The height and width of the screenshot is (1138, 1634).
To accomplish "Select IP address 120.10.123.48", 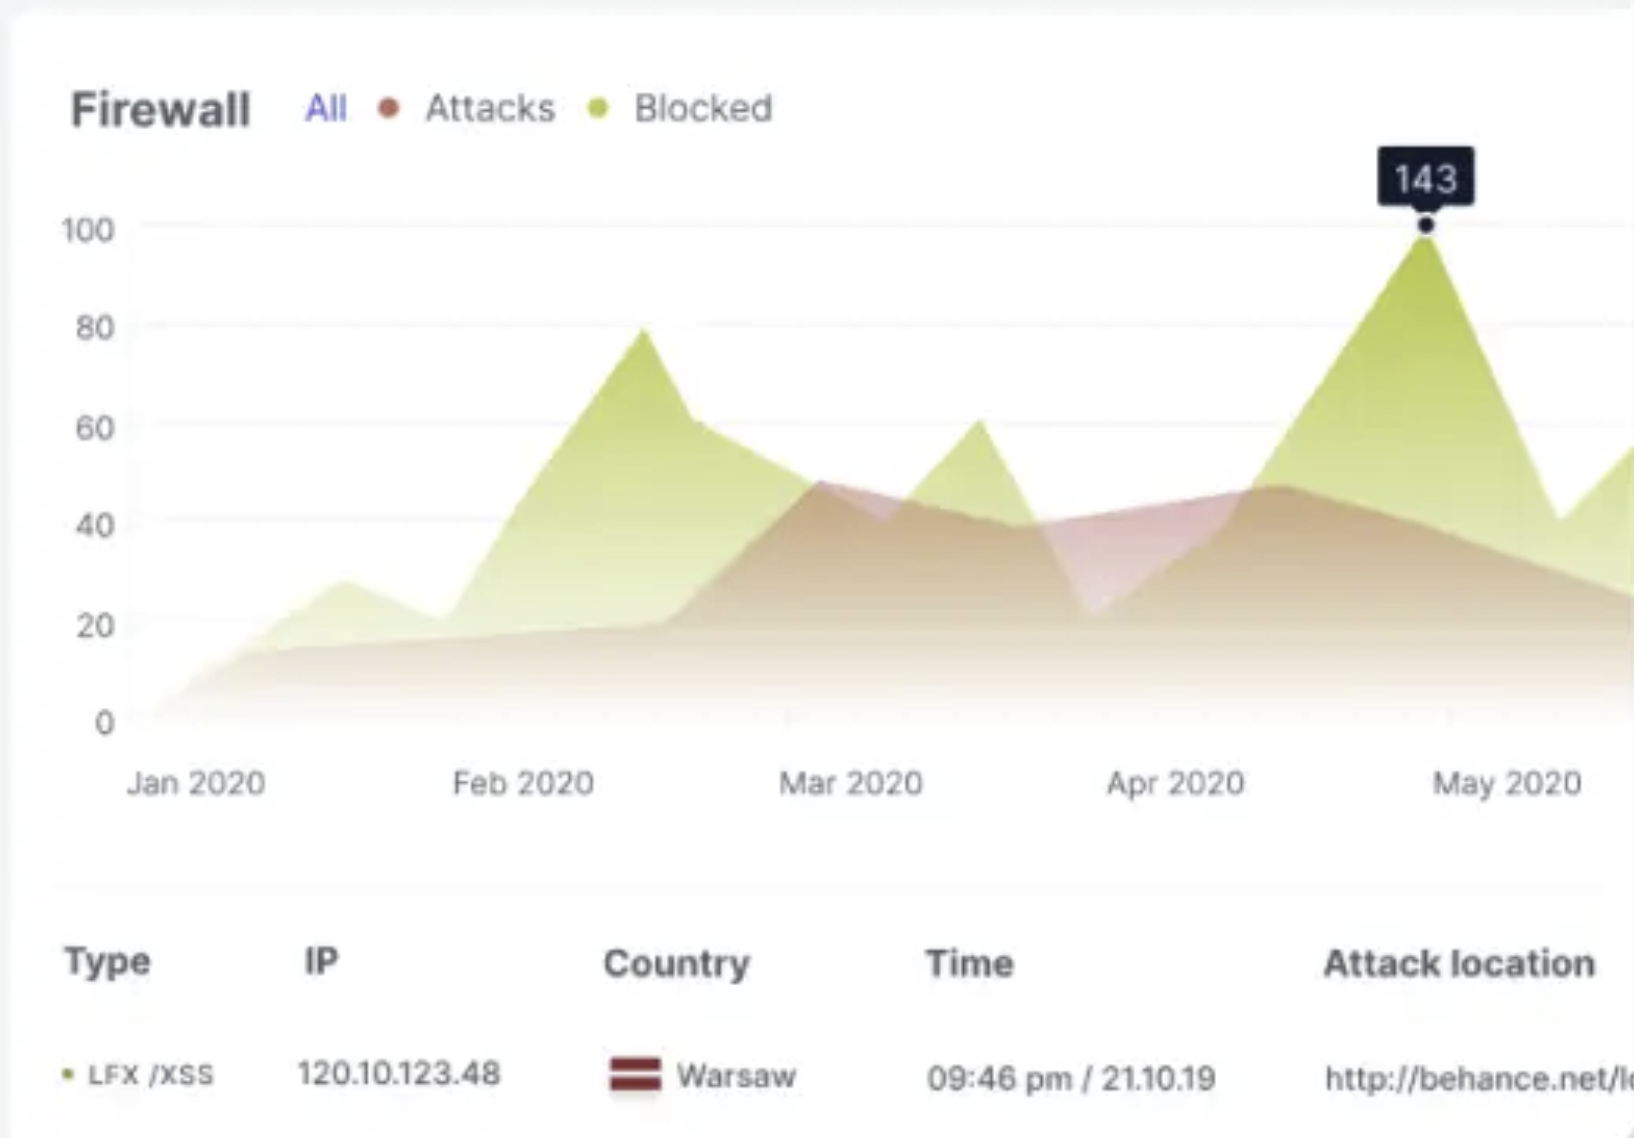I will pyautogui.click(x=398, y=1074).
